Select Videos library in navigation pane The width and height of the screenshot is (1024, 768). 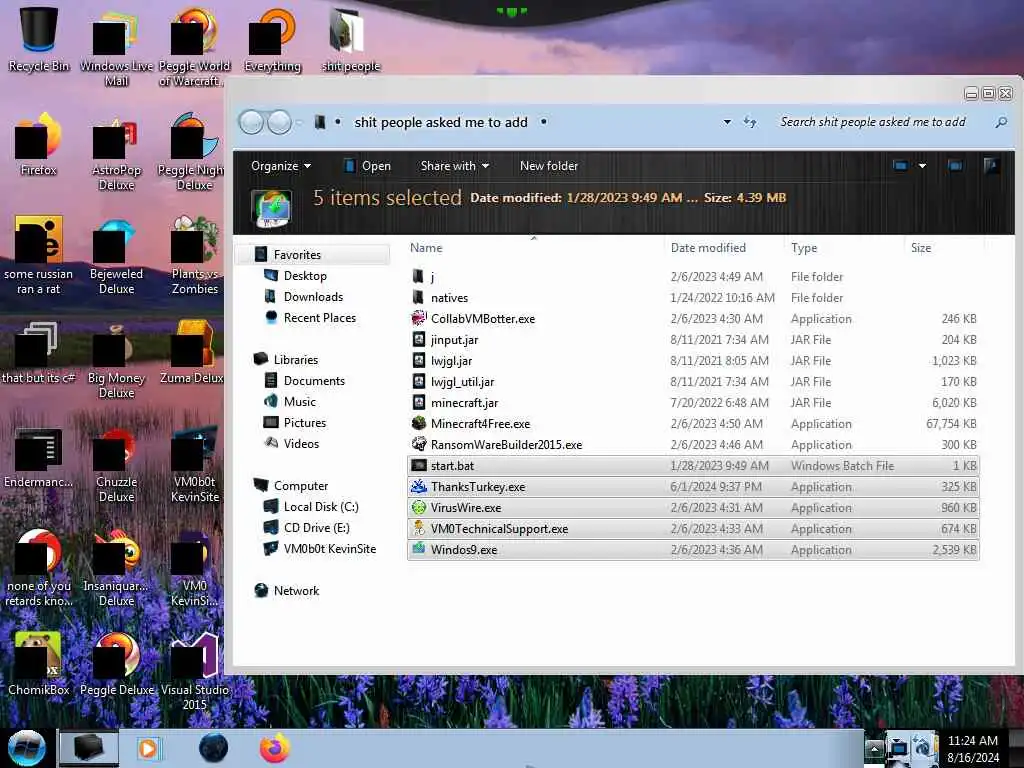click(301, 443)
